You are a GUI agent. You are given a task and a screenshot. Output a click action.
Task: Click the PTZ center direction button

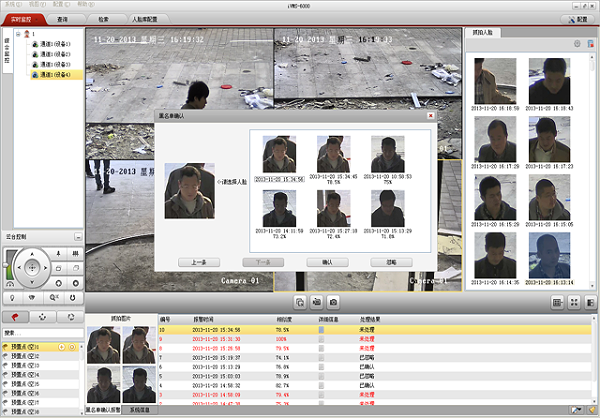coord(32,267)
